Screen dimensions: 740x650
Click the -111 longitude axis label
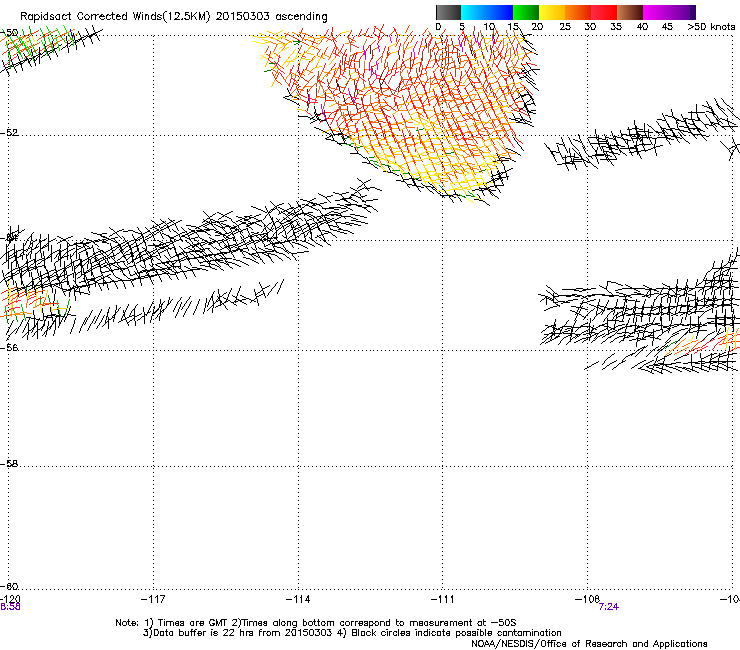443,599
